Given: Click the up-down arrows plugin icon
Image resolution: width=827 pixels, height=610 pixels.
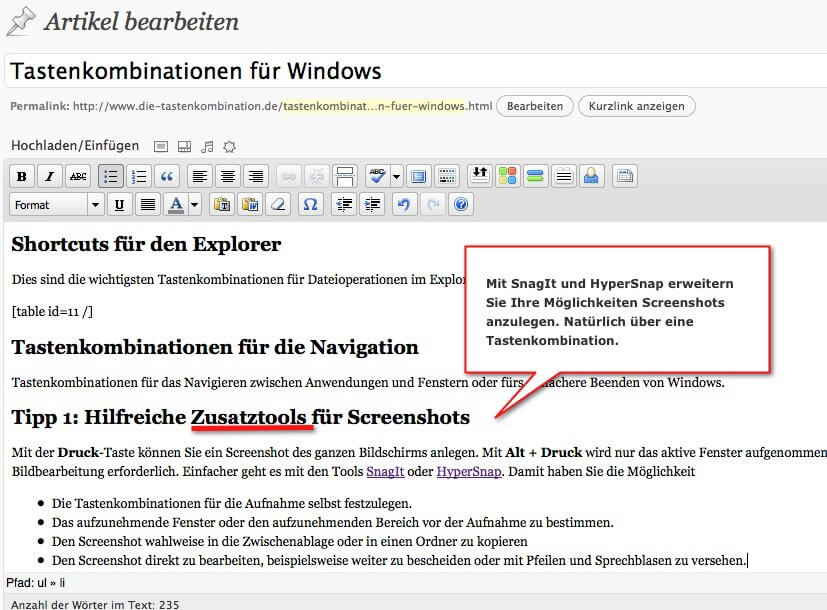Looking at the screenshot, I should click(x=479, y=176).
